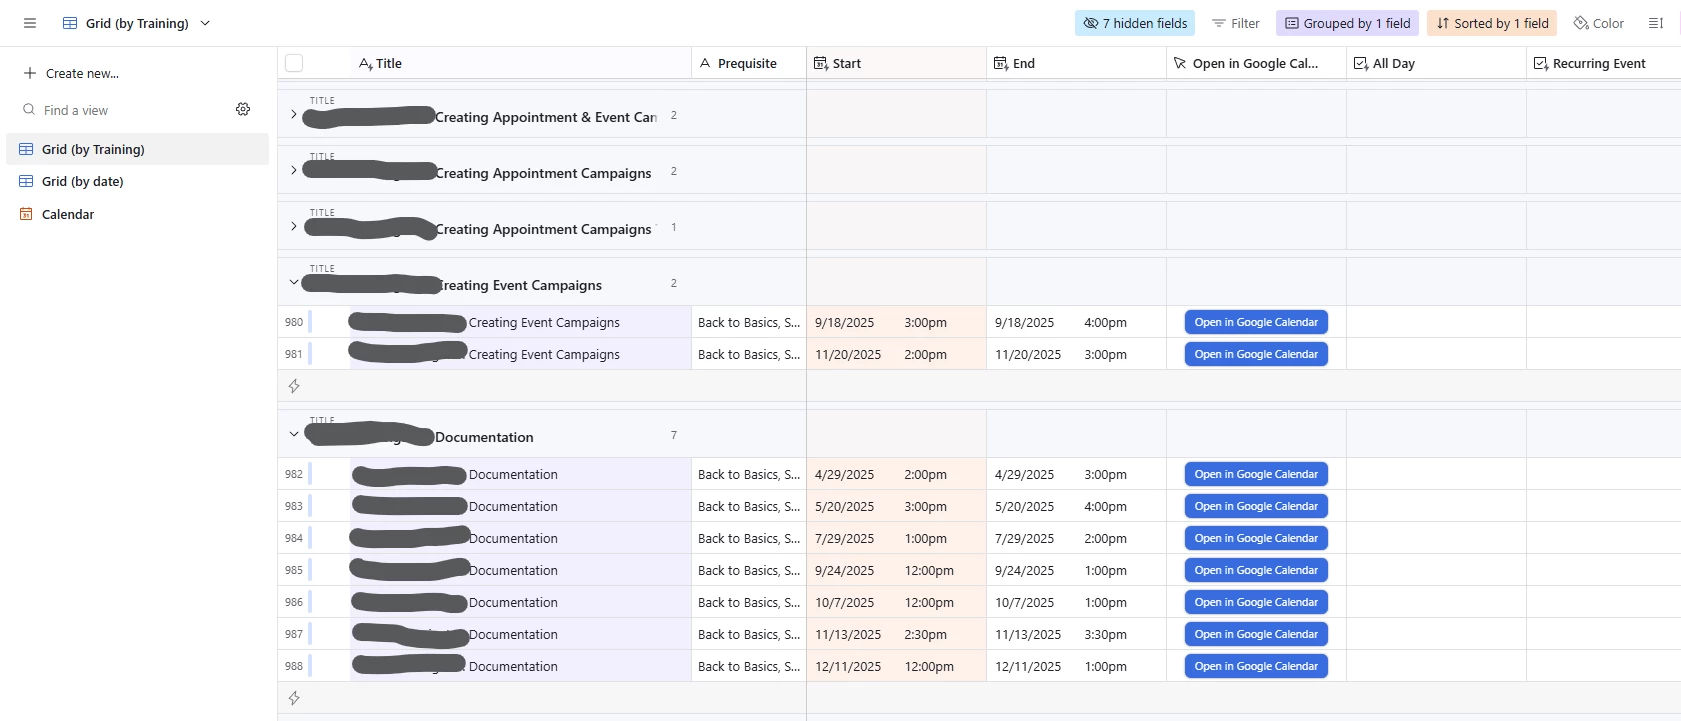
Task: Open Google Calendar for row 987
Action: [1256, 634]
